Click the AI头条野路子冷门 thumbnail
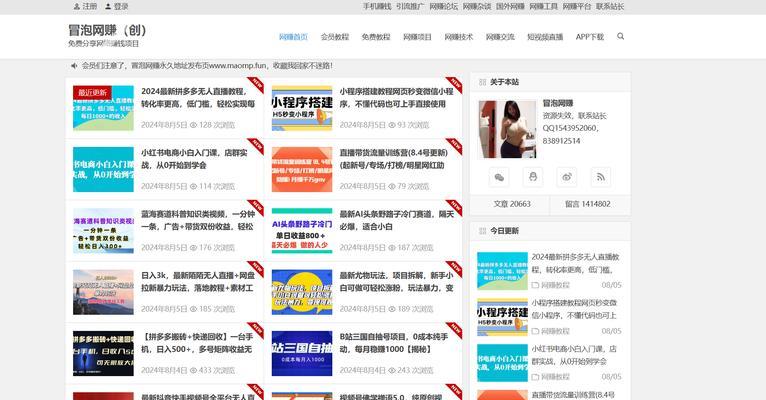766x400 pixels. (x=302, y=231)
